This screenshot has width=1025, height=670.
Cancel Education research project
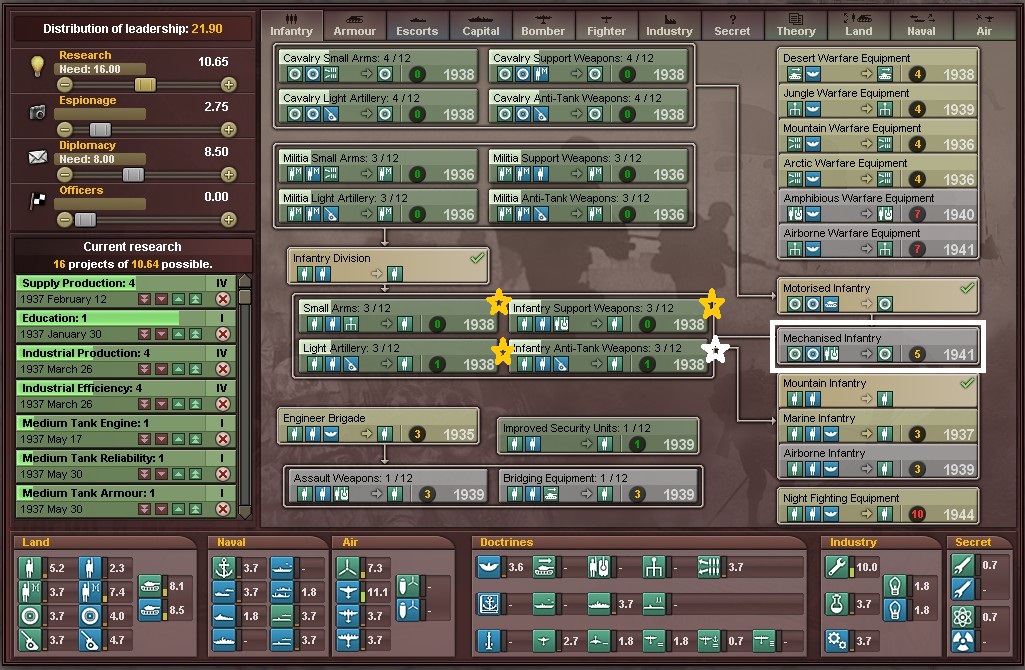tap(223, 334)
